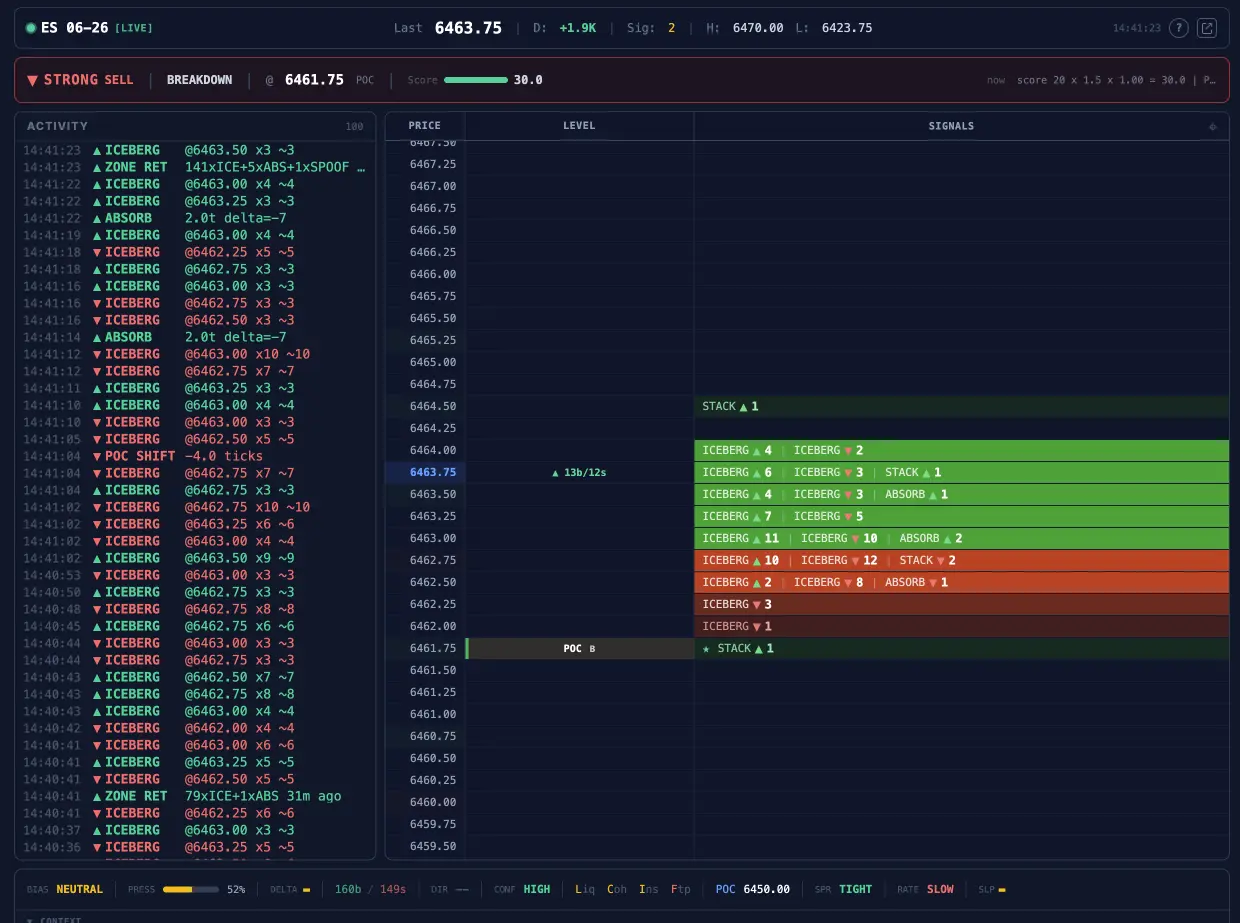
Task: Toggle the NEUTRAL bias indicator
Action: point(79,889)
